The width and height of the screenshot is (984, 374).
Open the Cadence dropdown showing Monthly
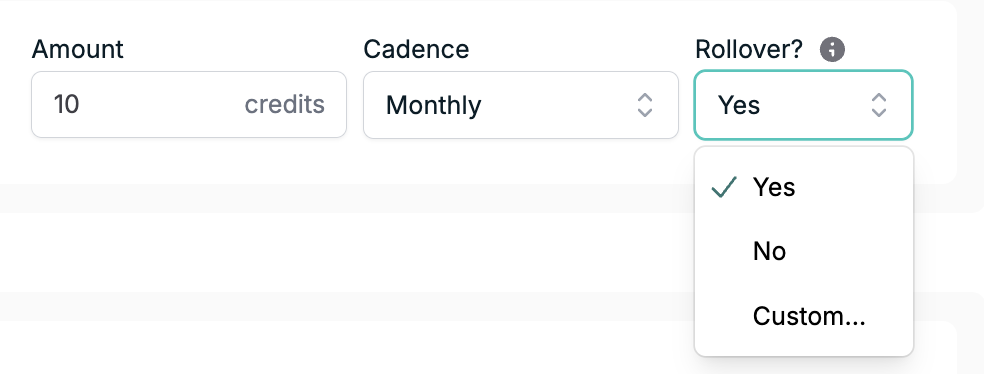[x=521, y=105]
